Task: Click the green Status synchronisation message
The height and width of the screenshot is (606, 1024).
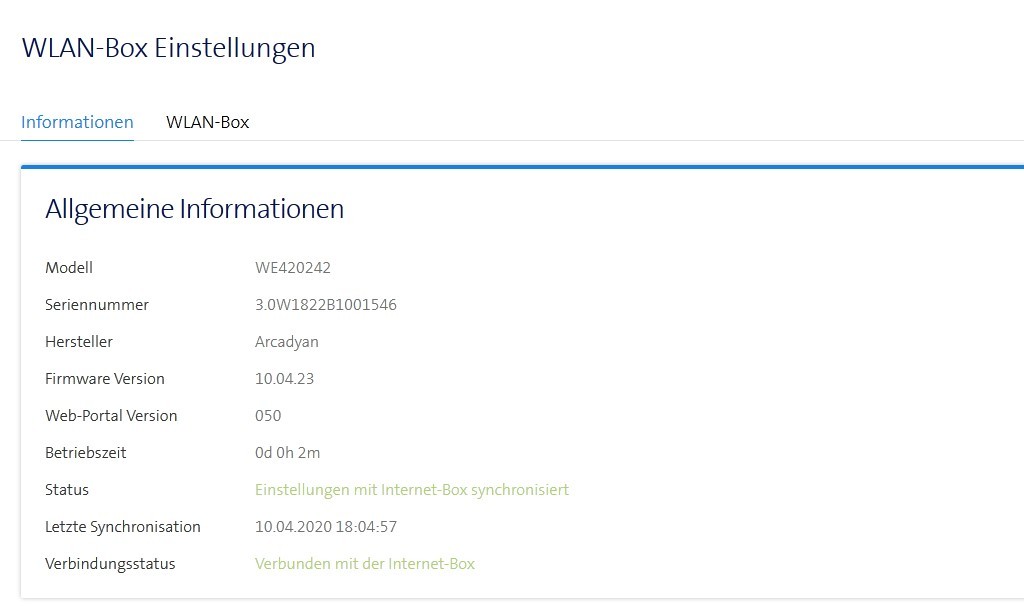Action: click(412, 489)
